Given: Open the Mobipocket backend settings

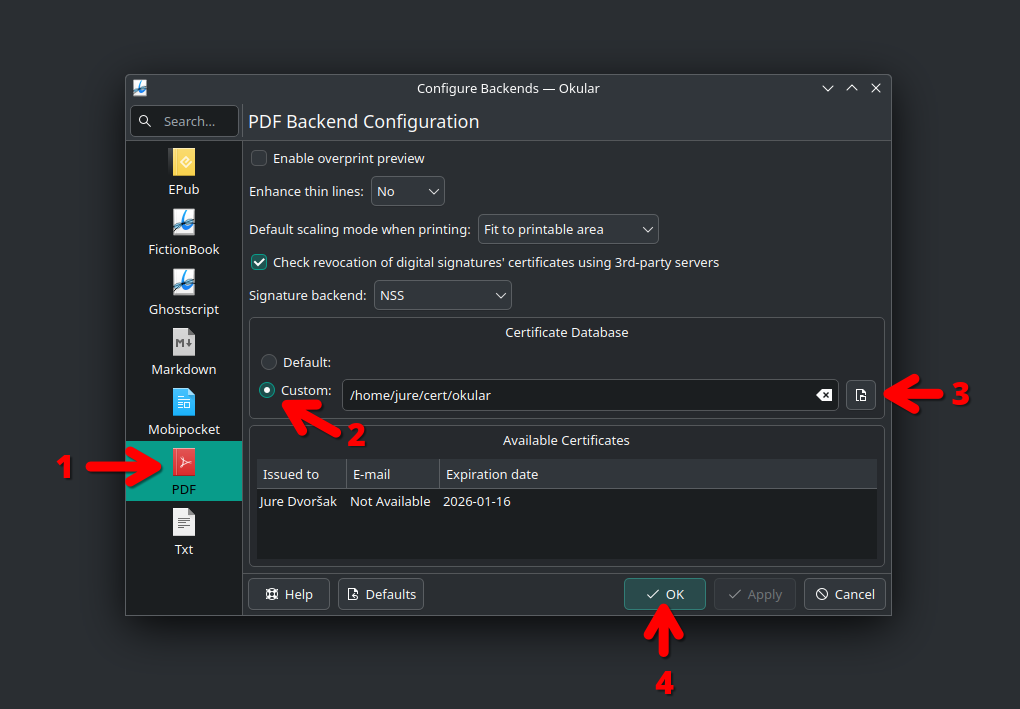Looking at the screenshot, I should [x=183, y=403].
